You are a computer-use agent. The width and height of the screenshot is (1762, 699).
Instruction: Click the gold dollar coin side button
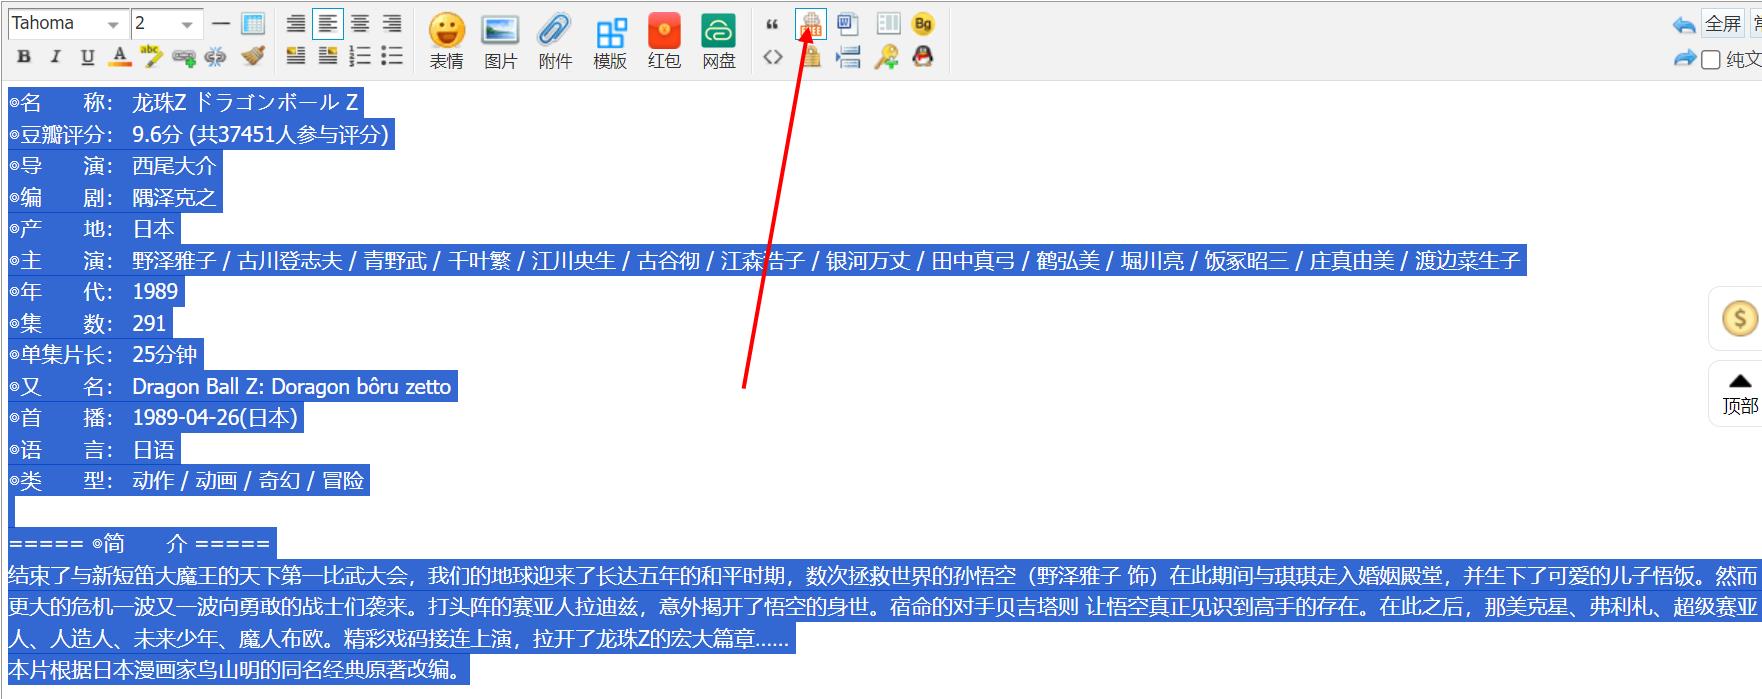tap(1739, 319)
